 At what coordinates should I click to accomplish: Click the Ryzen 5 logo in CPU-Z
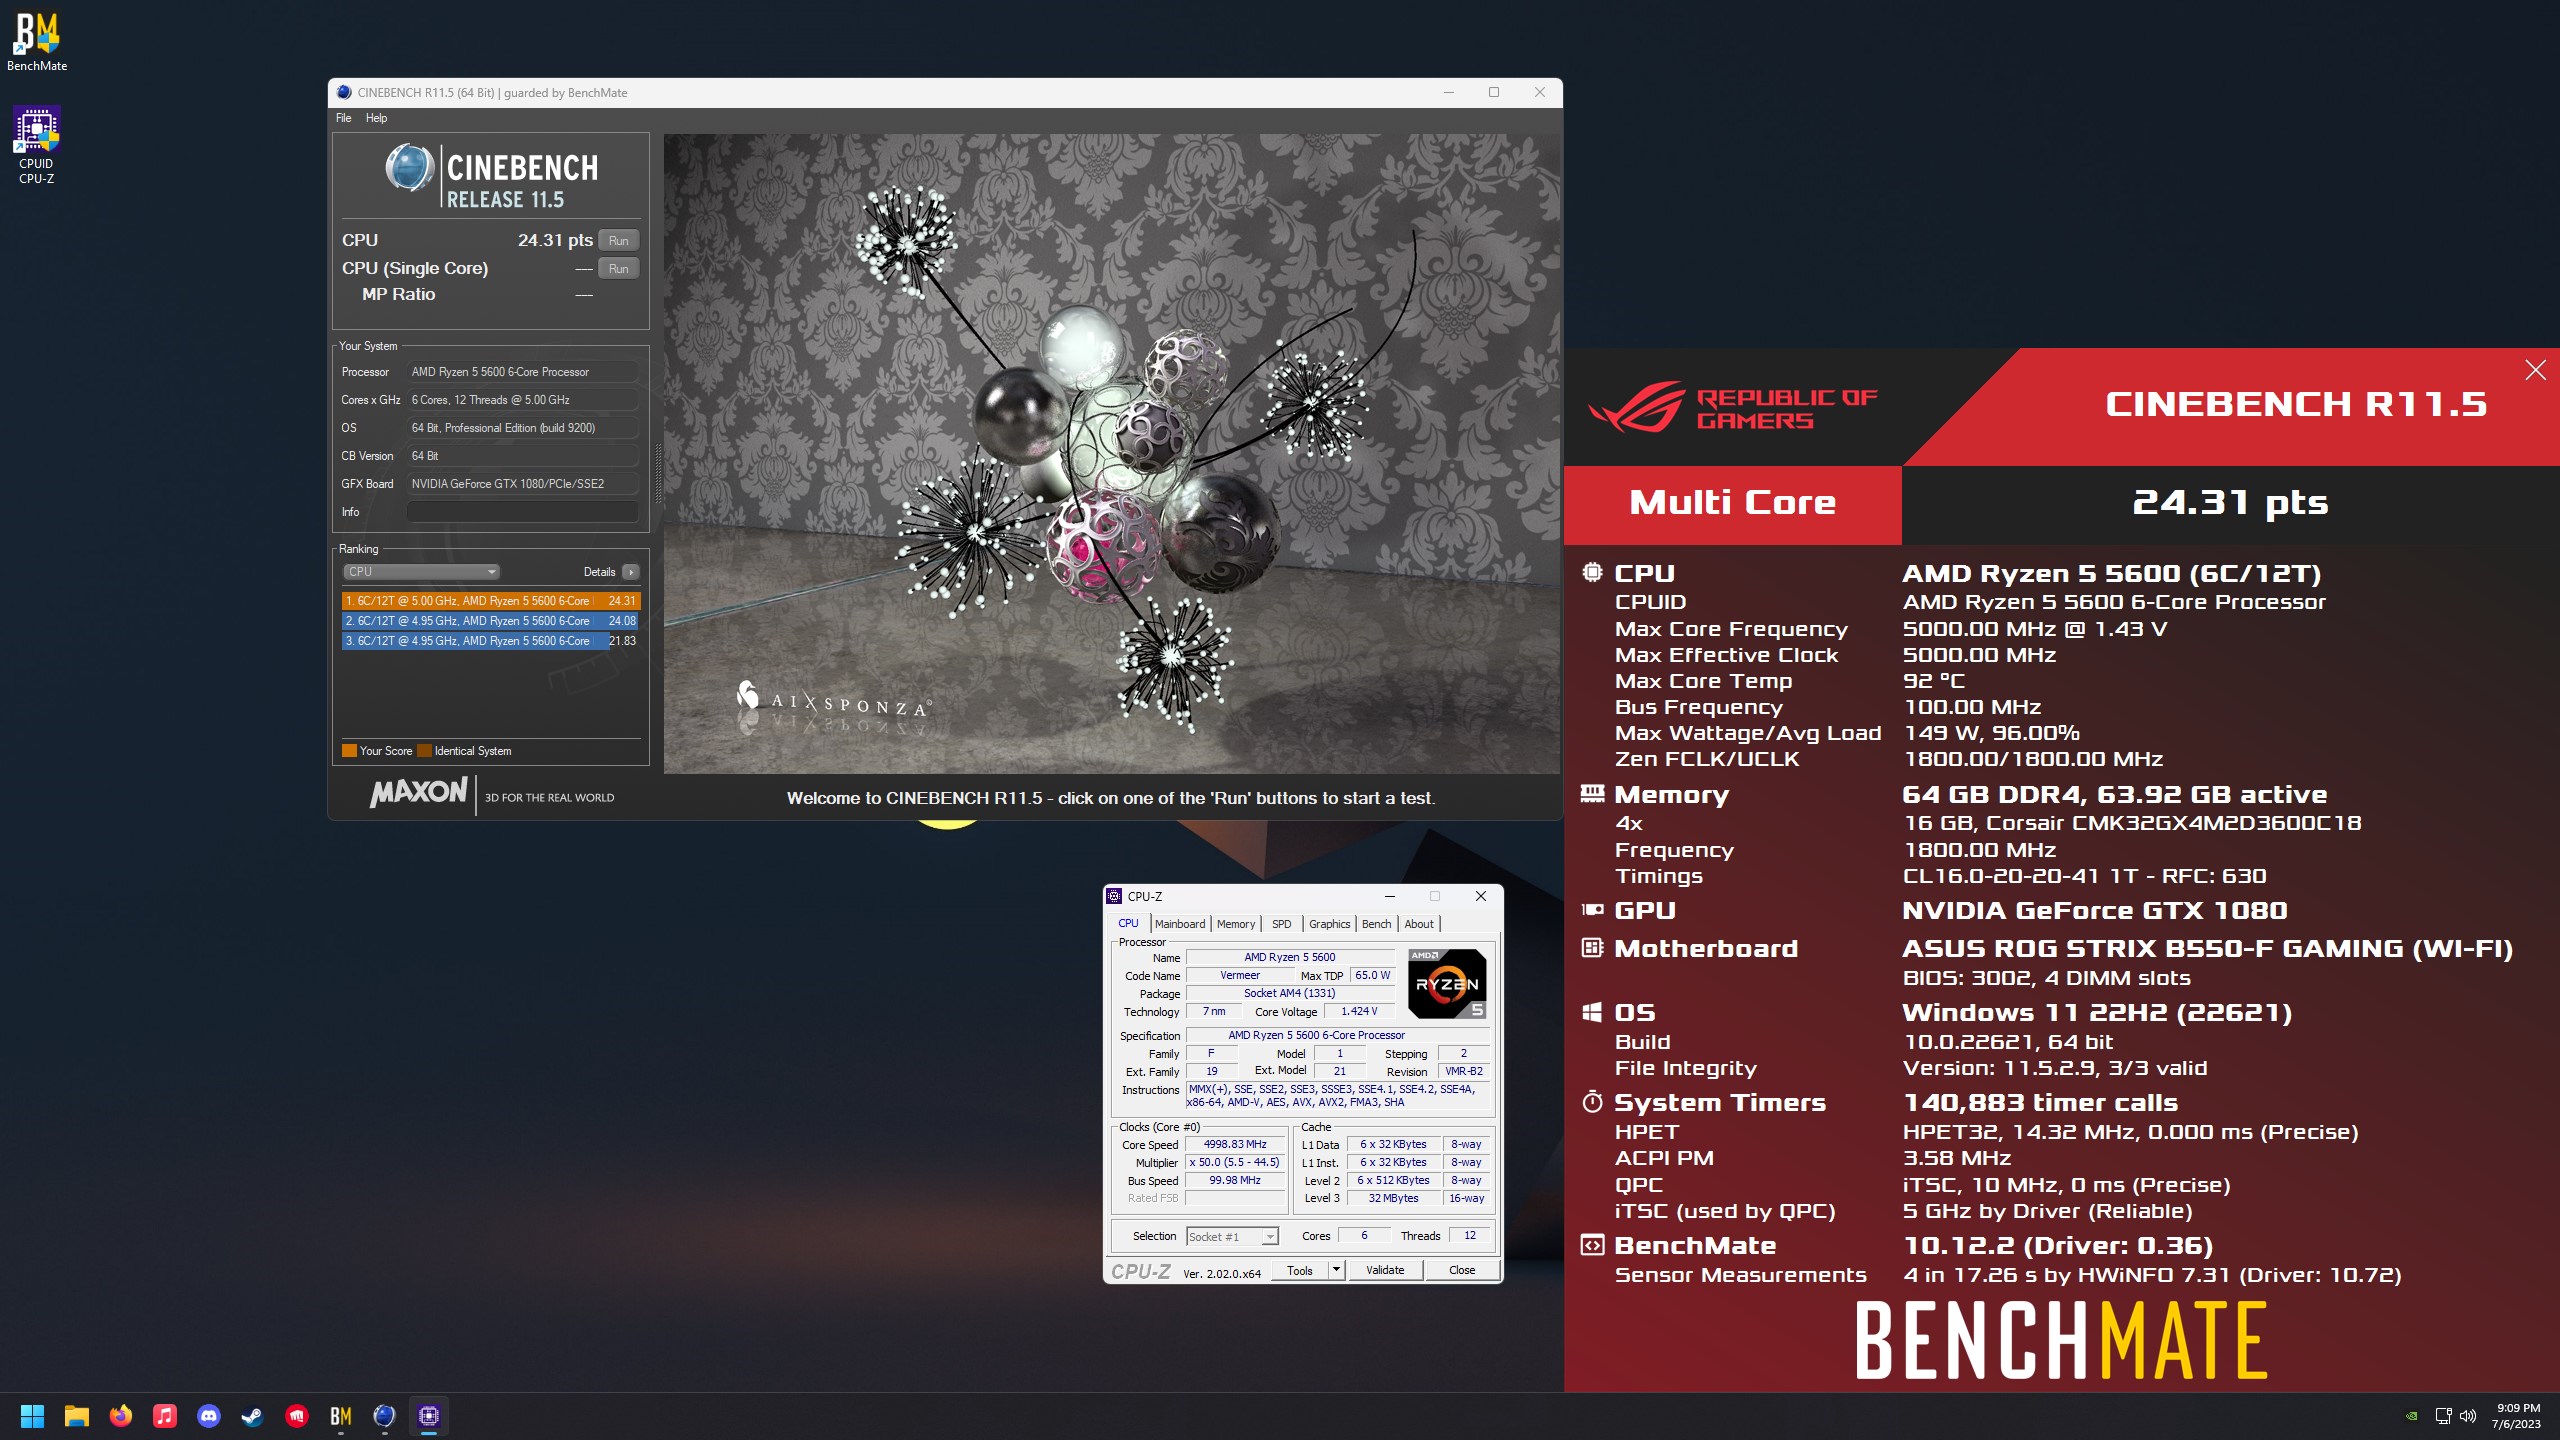(x=1446, y=983)
